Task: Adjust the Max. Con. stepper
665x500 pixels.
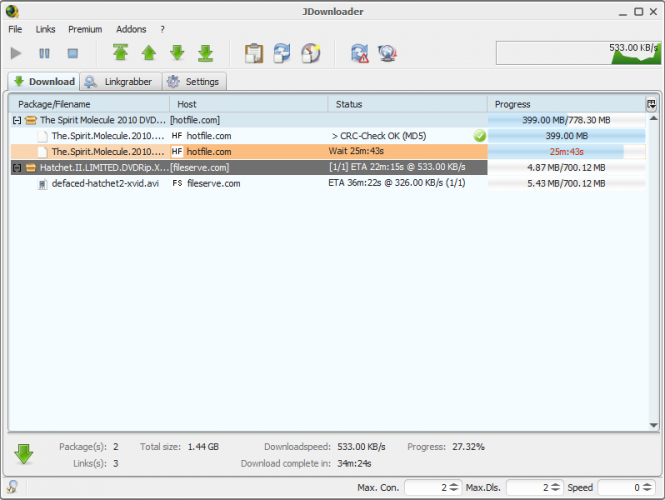Action: (x=454, y=487)
